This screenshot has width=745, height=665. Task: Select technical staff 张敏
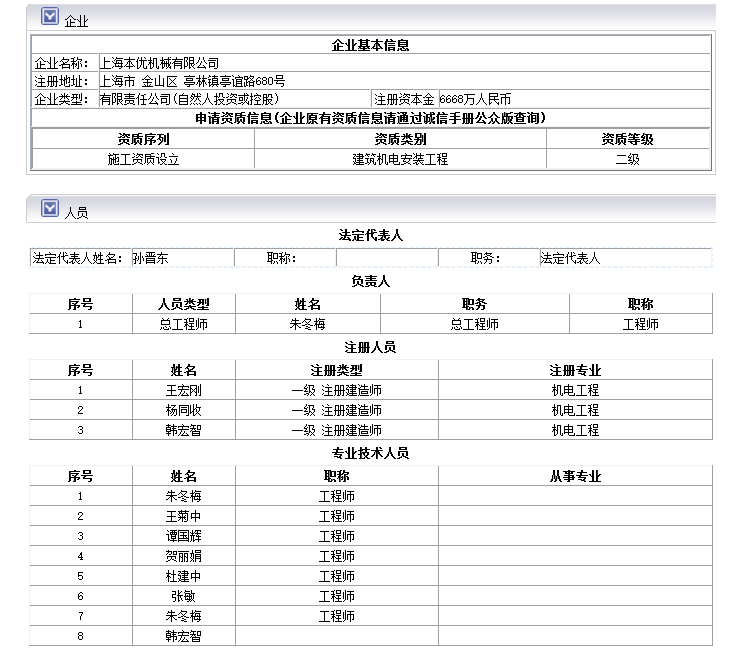[x=183, y=596]
